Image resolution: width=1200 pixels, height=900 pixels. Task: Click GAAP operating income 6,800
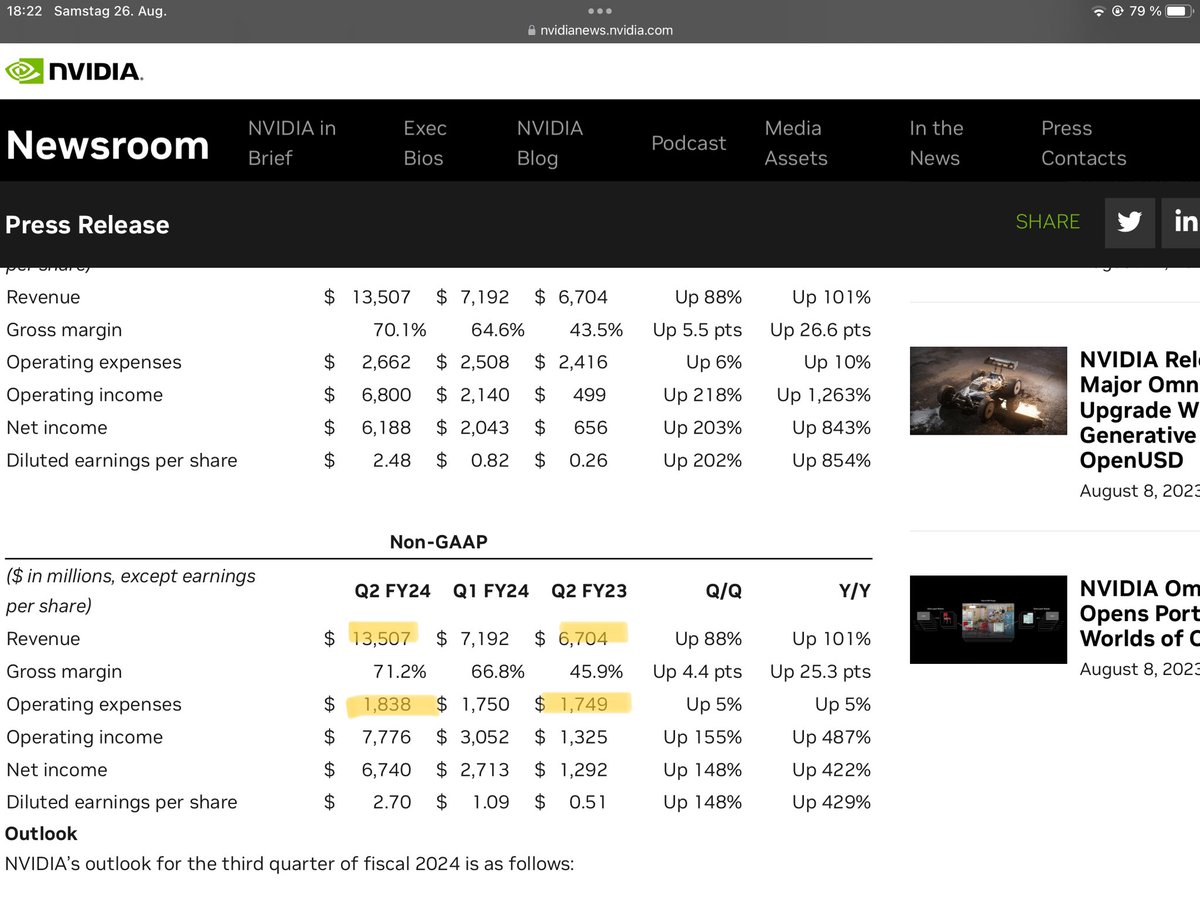click(x=387, y=395)
